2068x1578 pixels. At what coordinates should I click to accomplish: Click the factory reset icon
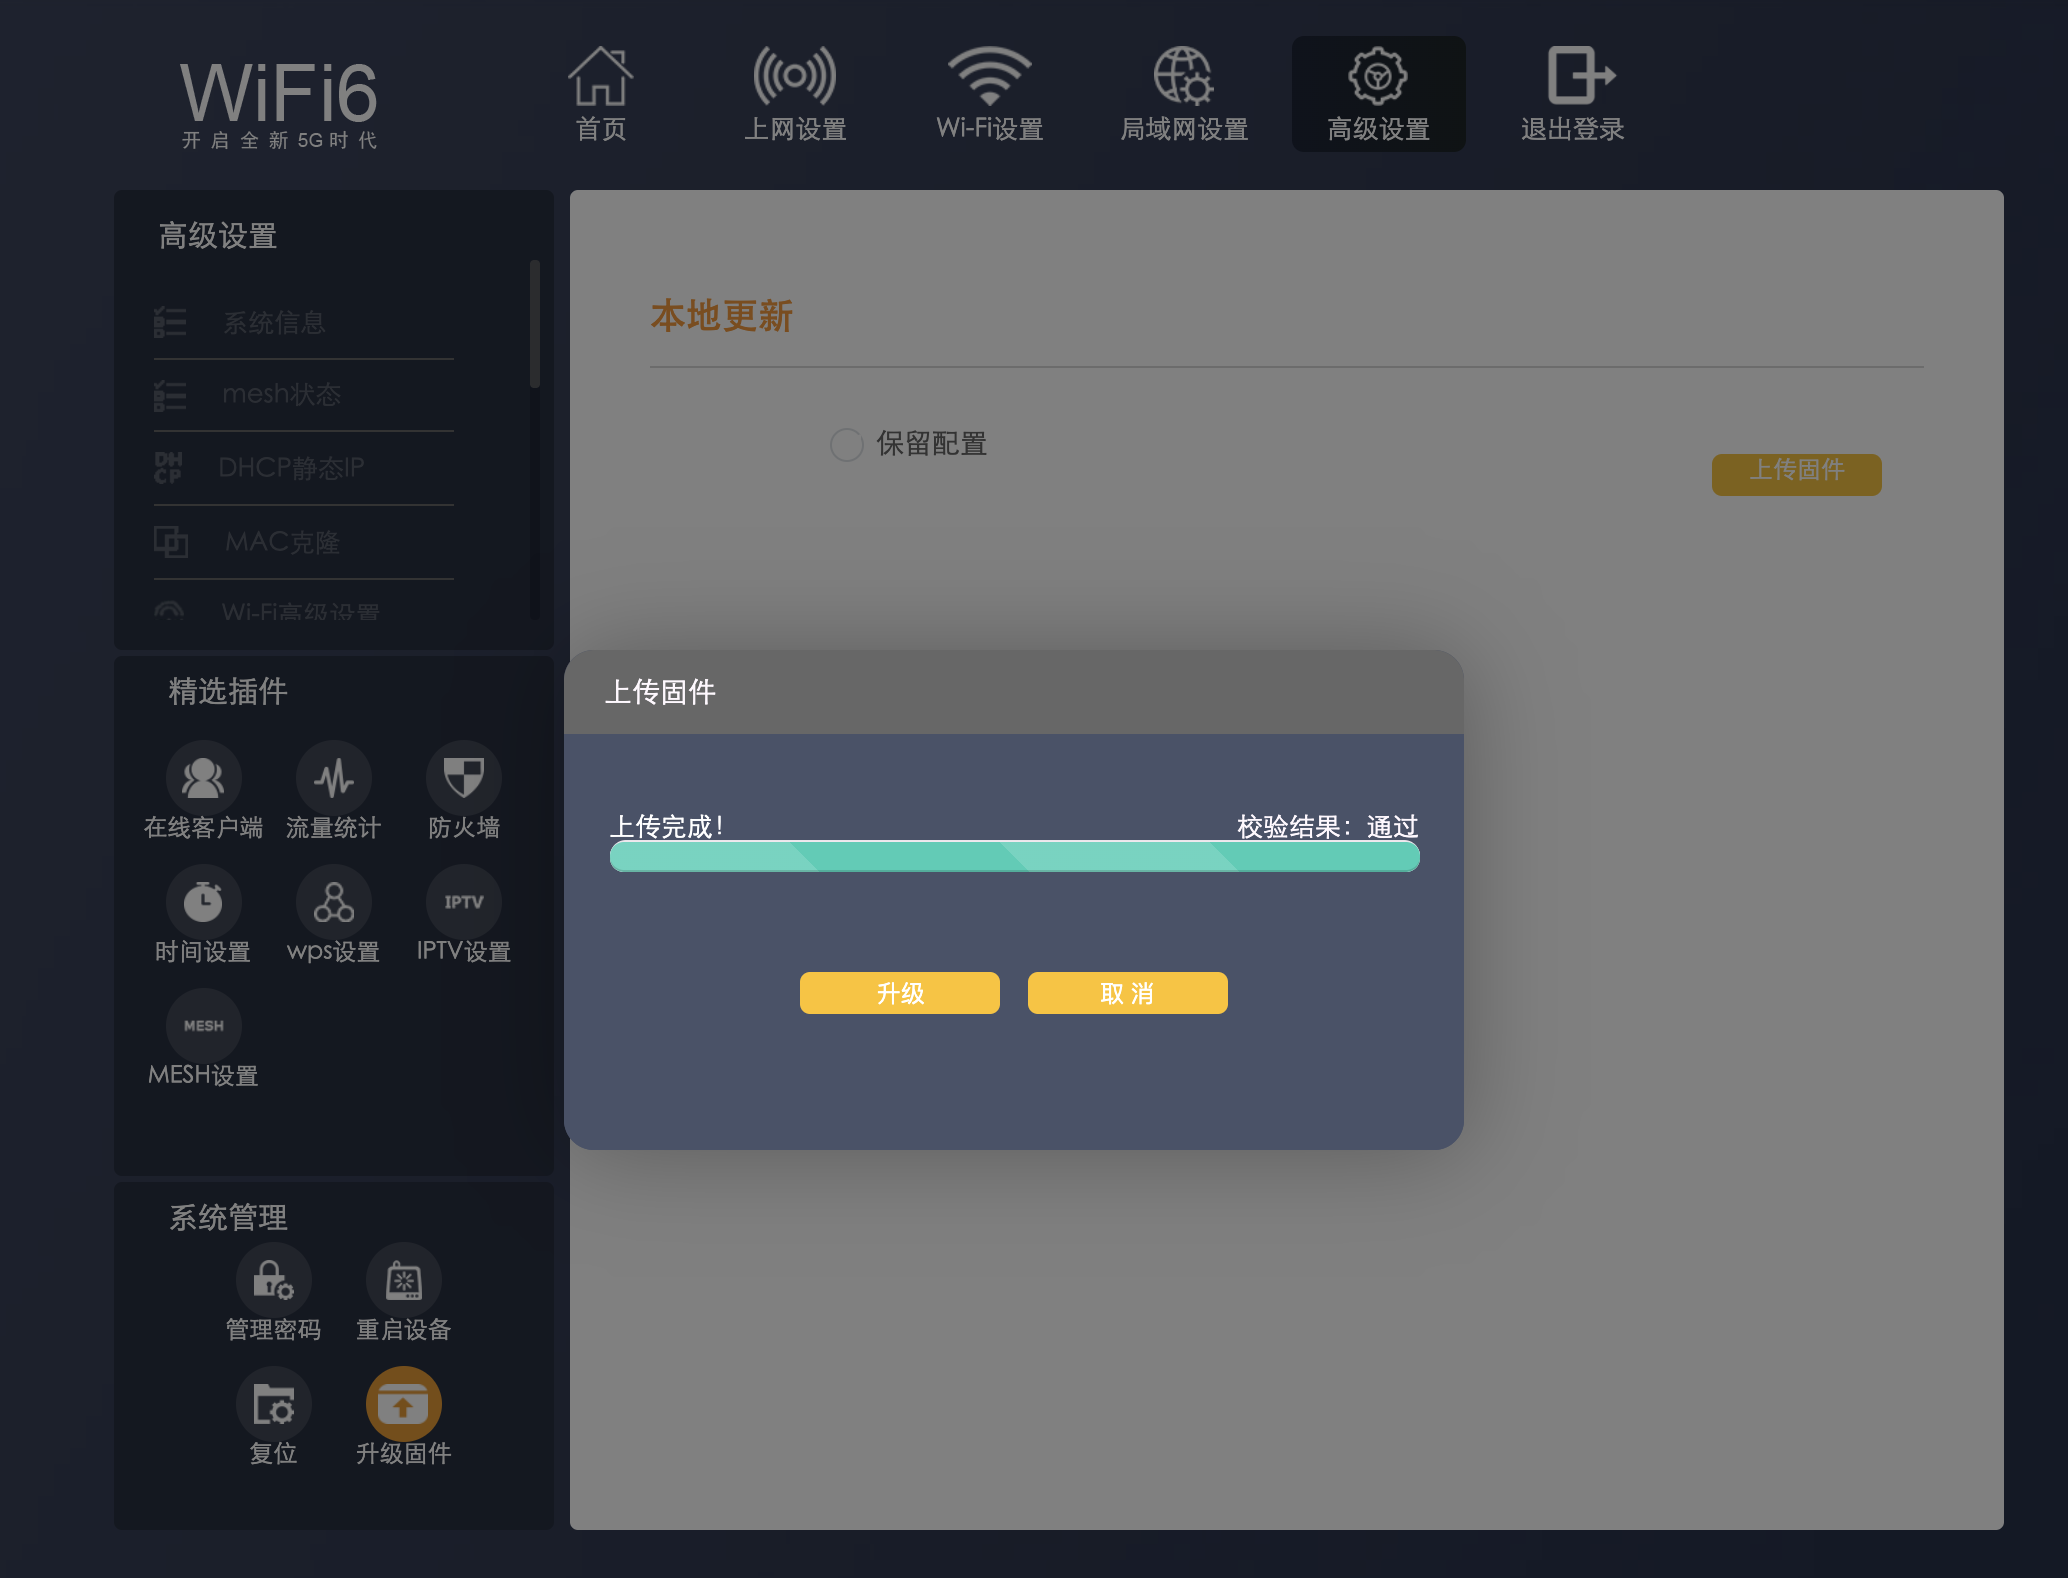[273, 1404]
